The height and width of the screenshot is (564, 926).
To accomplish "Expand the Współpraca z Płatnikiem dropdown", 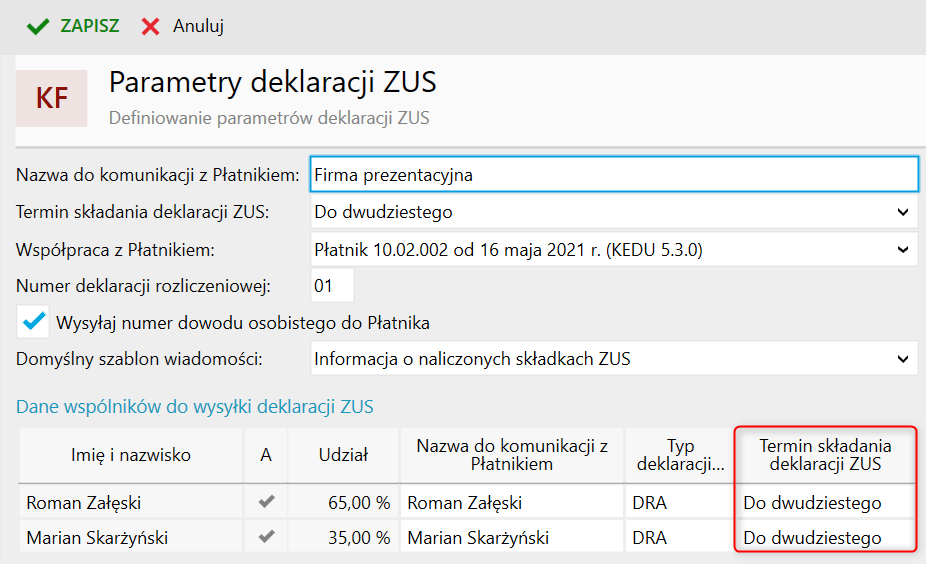I will click(x=614, y=248).
